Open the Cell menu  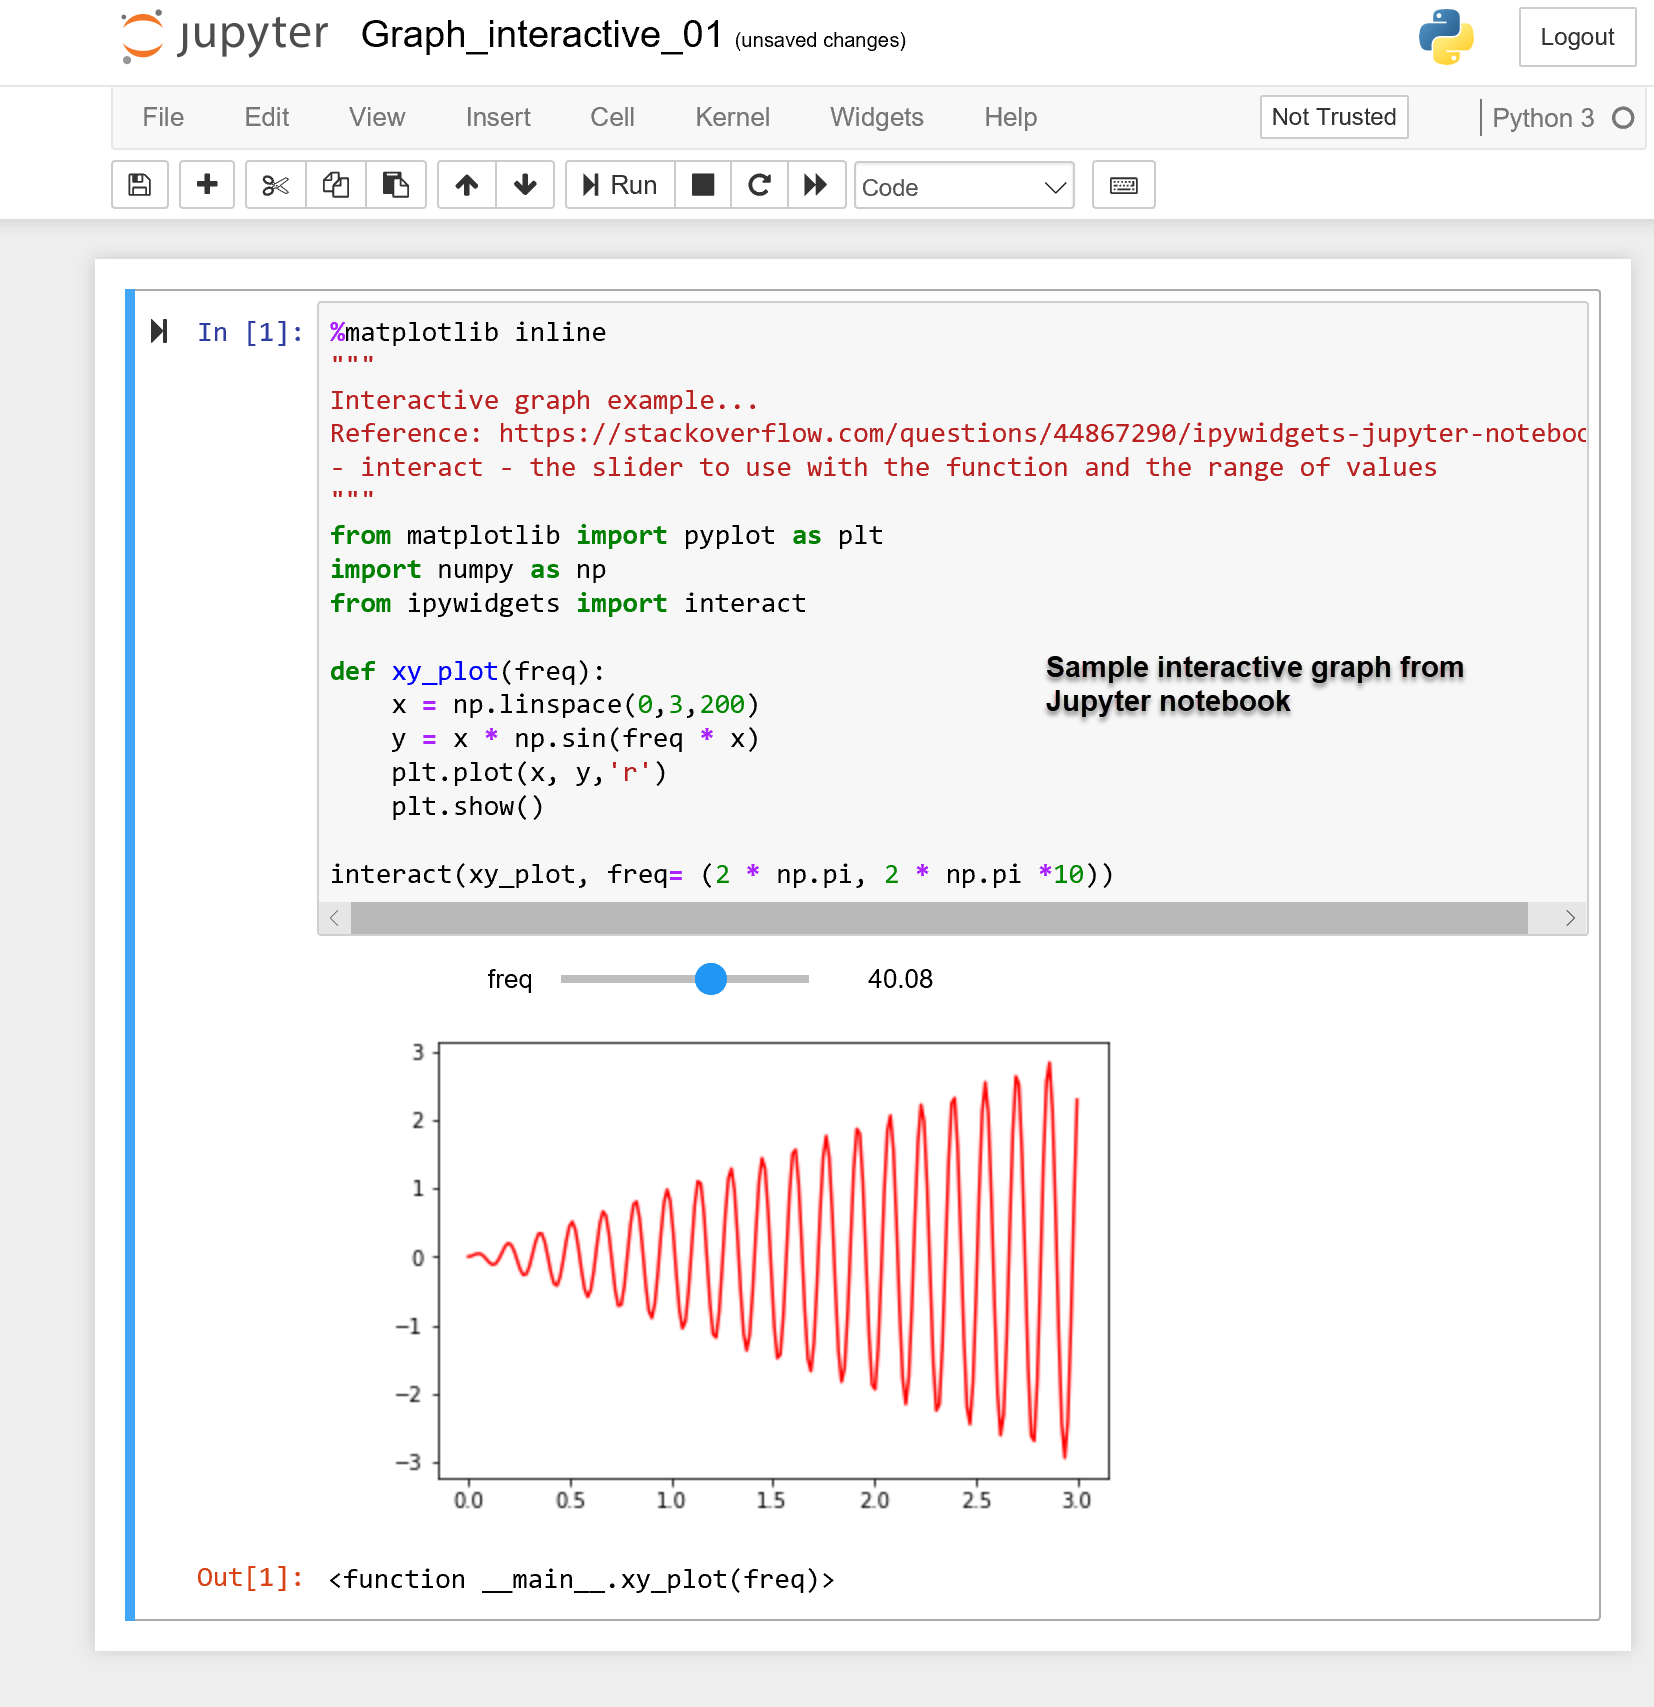point(612,117)
